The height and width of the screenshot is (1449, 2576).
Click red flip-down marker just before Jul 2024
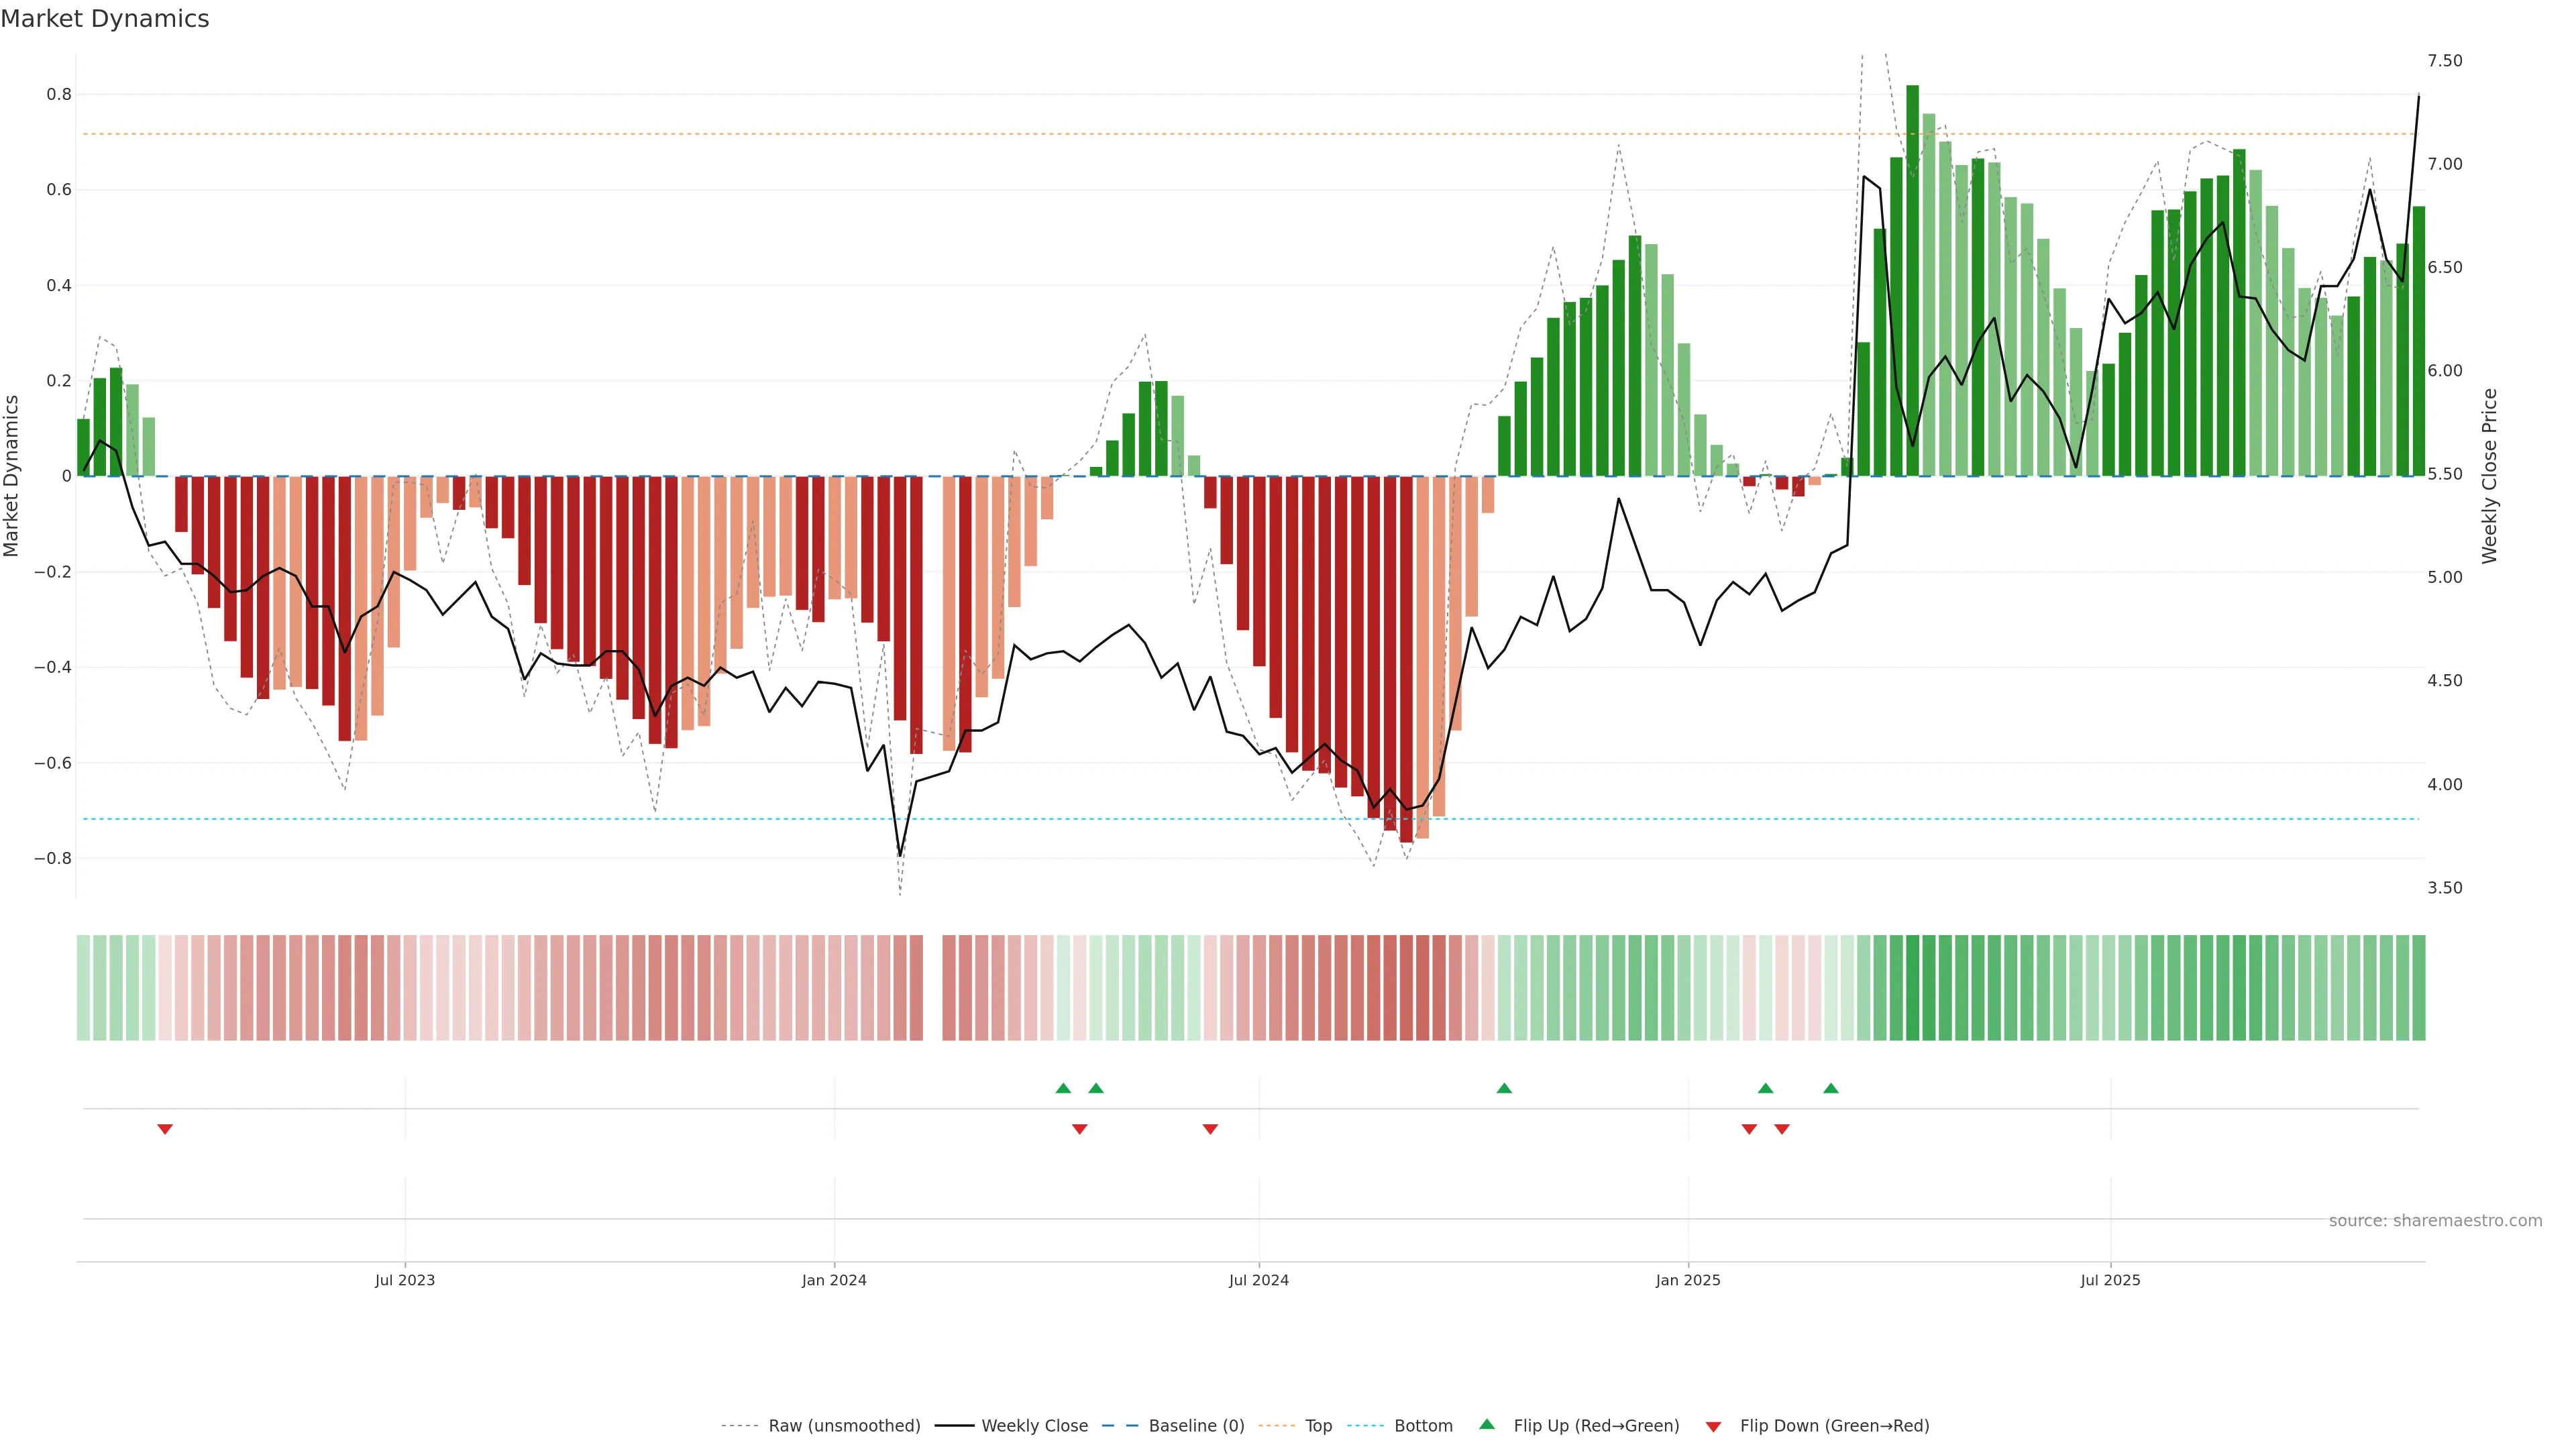(1210, 1129)
